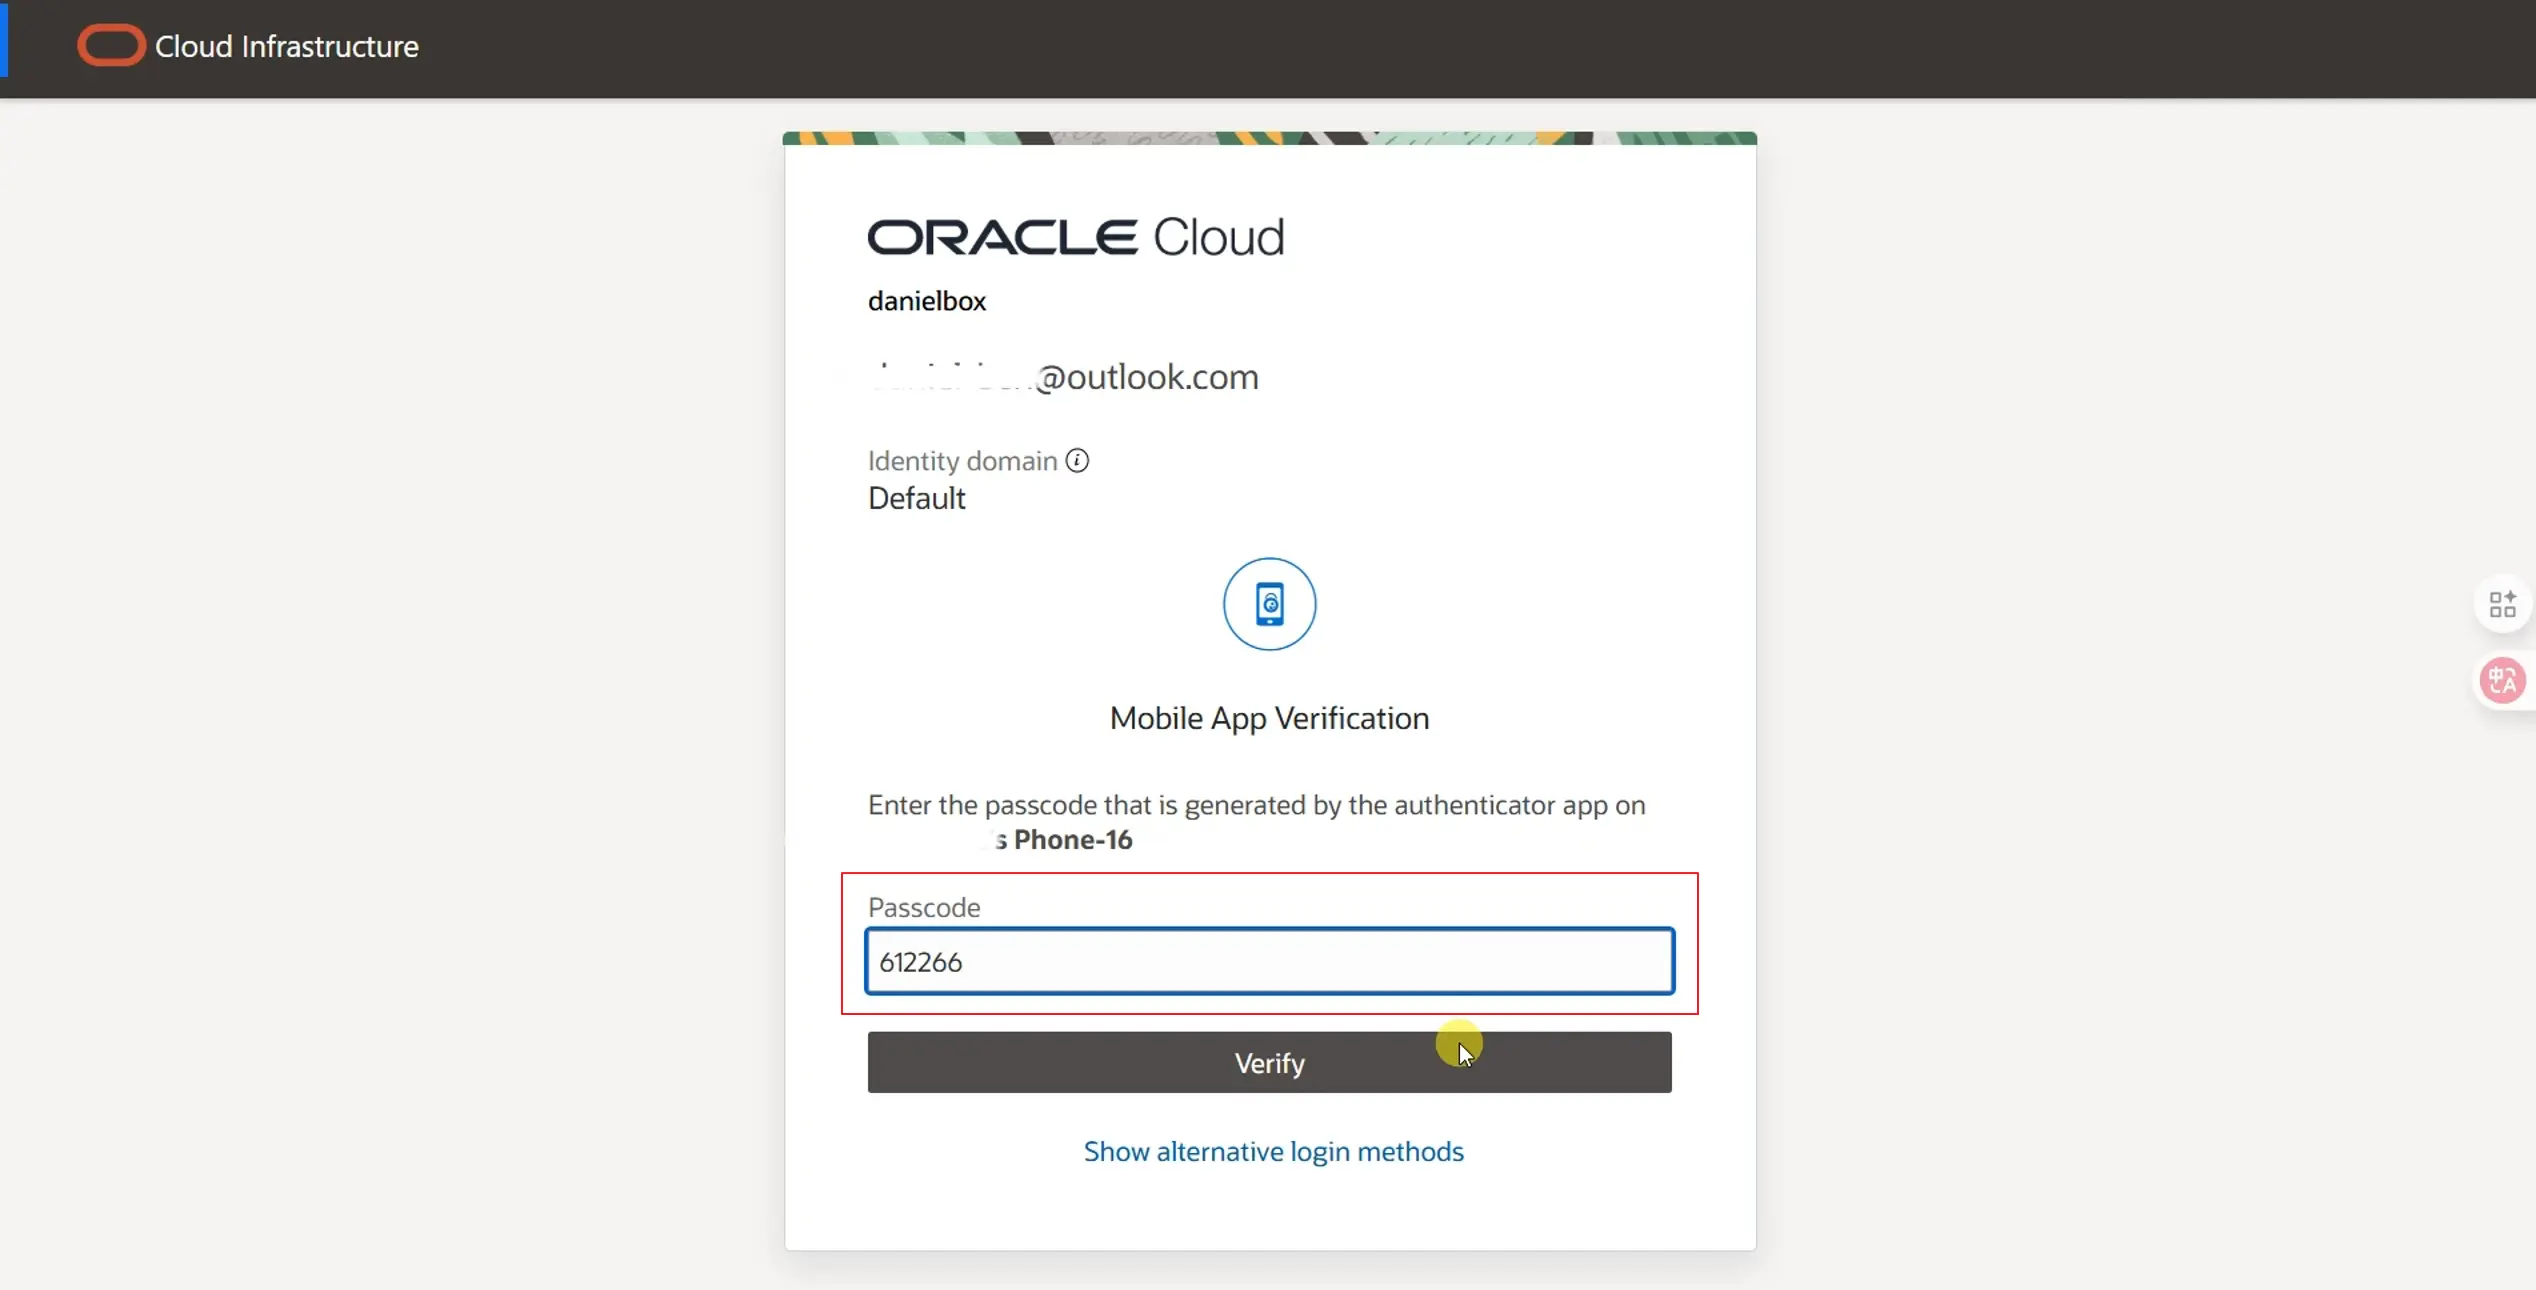Click the Phone-16 device name text
The height and width of the screenshot is (1290, 2536).
pyautogui.click(x=1073, y=839)
